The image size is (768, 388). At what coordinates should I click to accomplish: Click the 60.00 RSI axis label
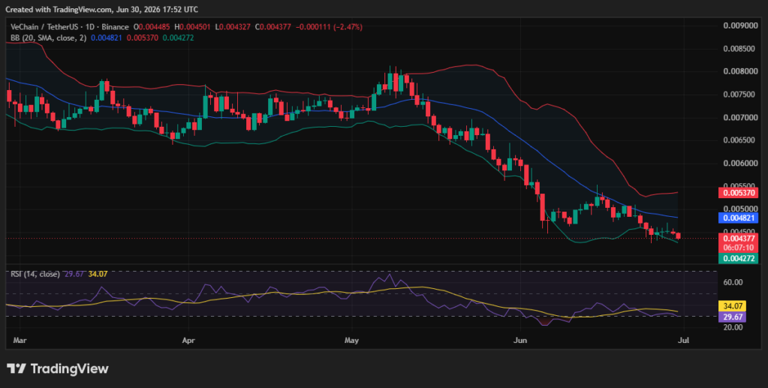pos(733,282)
